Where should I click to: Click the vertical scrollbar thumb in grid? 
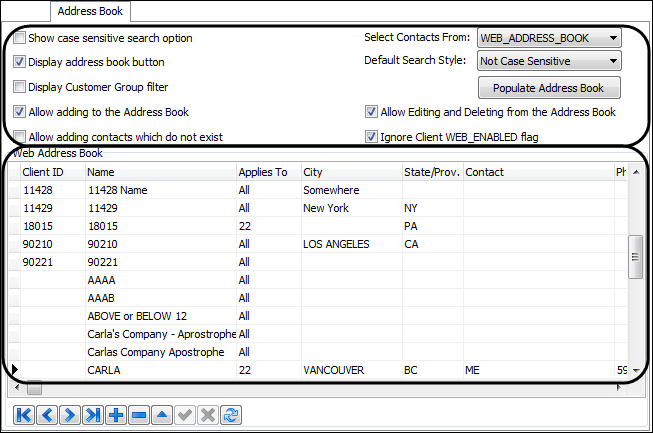click(634, 256)
